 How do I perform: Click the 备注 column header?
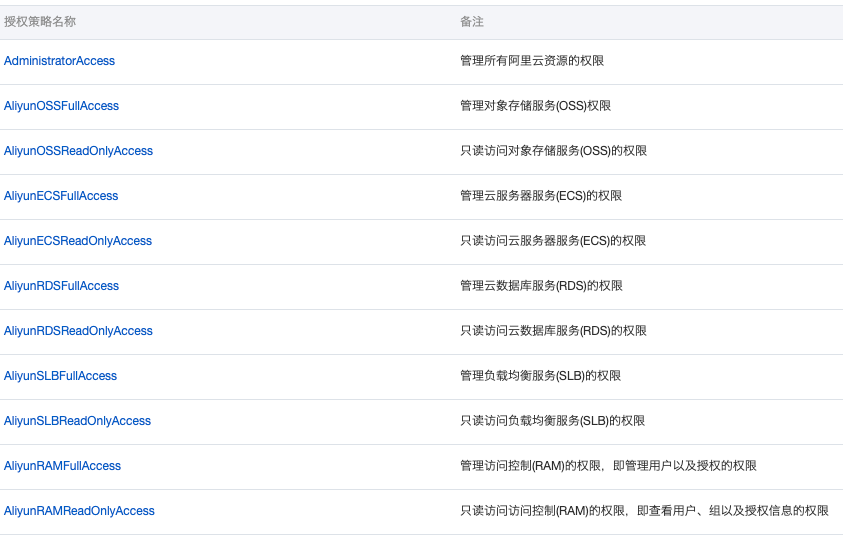tap(472, 21)
